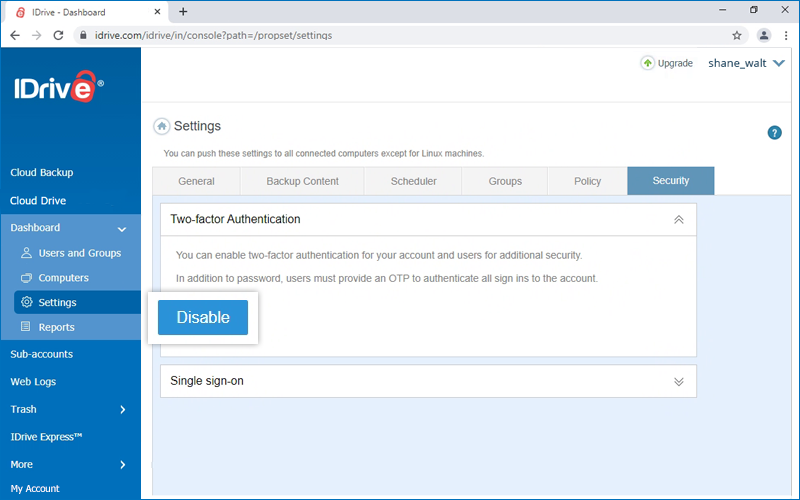Open Web Logs in the sidebar
This screenshot has height=500, width=800.
click(x=33, y=382)
